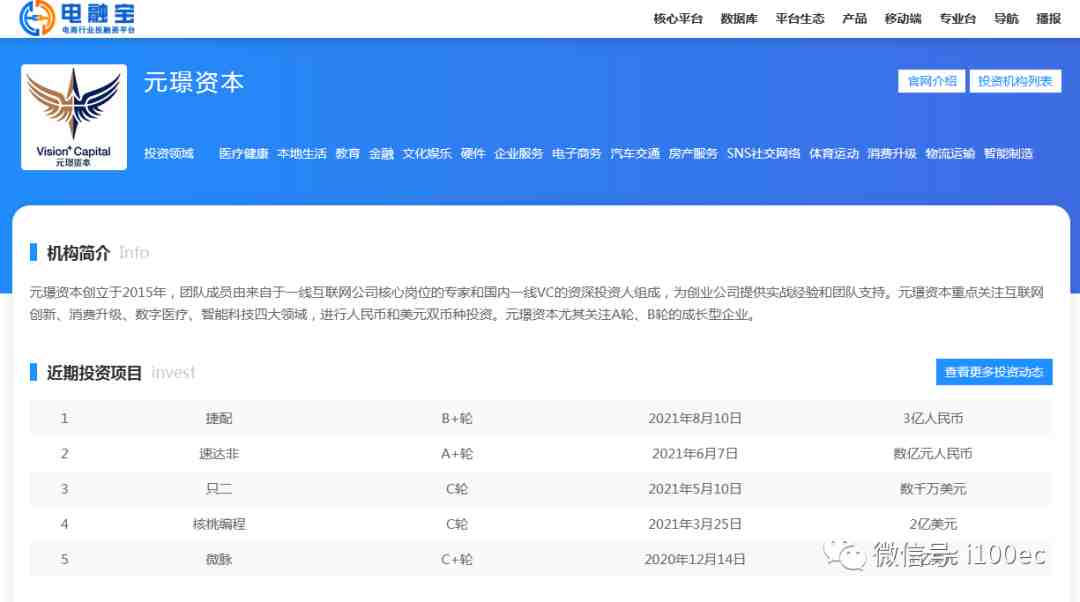This screenshot has height=602, width=1080.
Task: Open the 捷配 investment project
Action: tap(218, 418)
